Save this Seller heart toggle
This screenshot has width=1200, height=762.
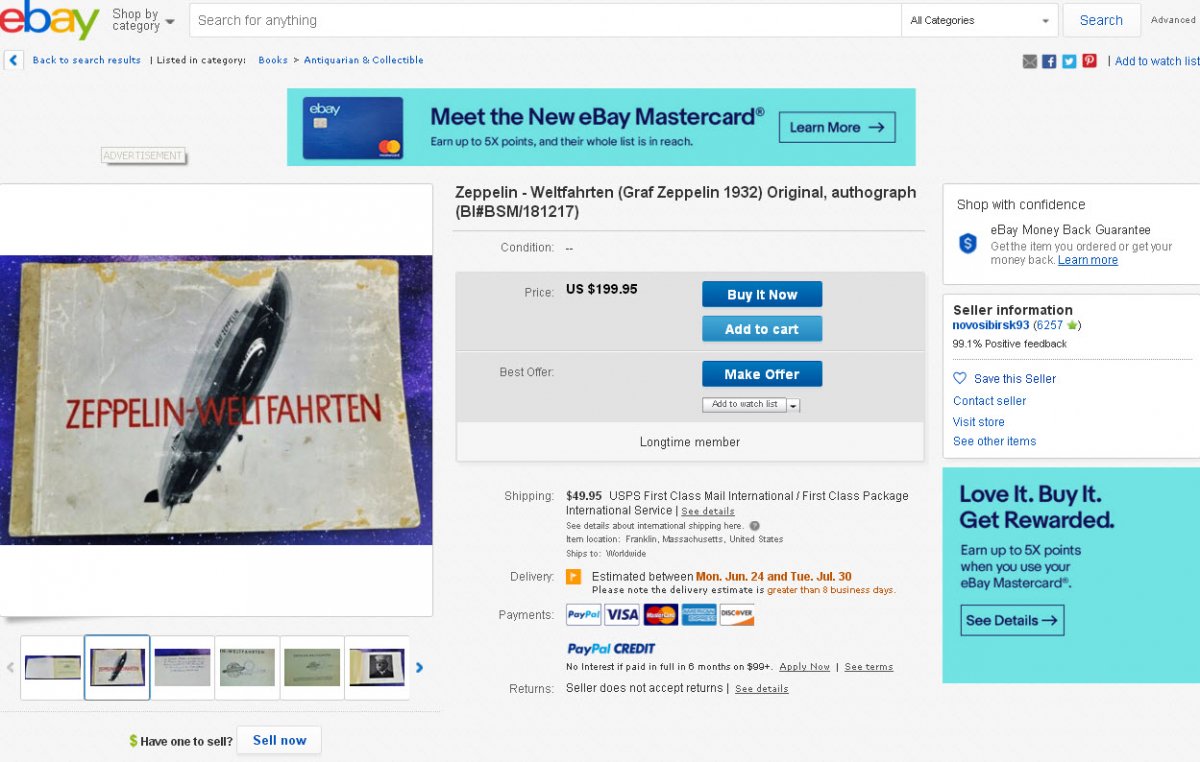pyautogui.click(x=960, y=379)
